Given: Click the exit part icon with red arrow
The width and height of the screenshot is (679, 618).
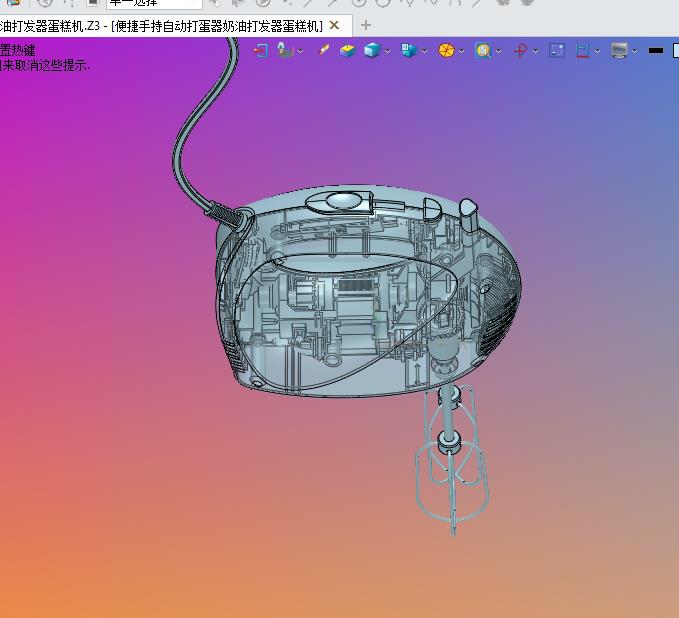Looking at the screenshot, I should click(x=261, y=51).
